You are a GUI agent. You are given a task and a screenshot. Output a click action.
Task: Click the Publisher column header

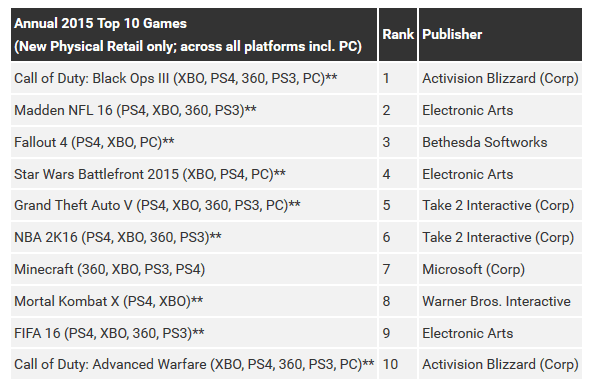500,34
